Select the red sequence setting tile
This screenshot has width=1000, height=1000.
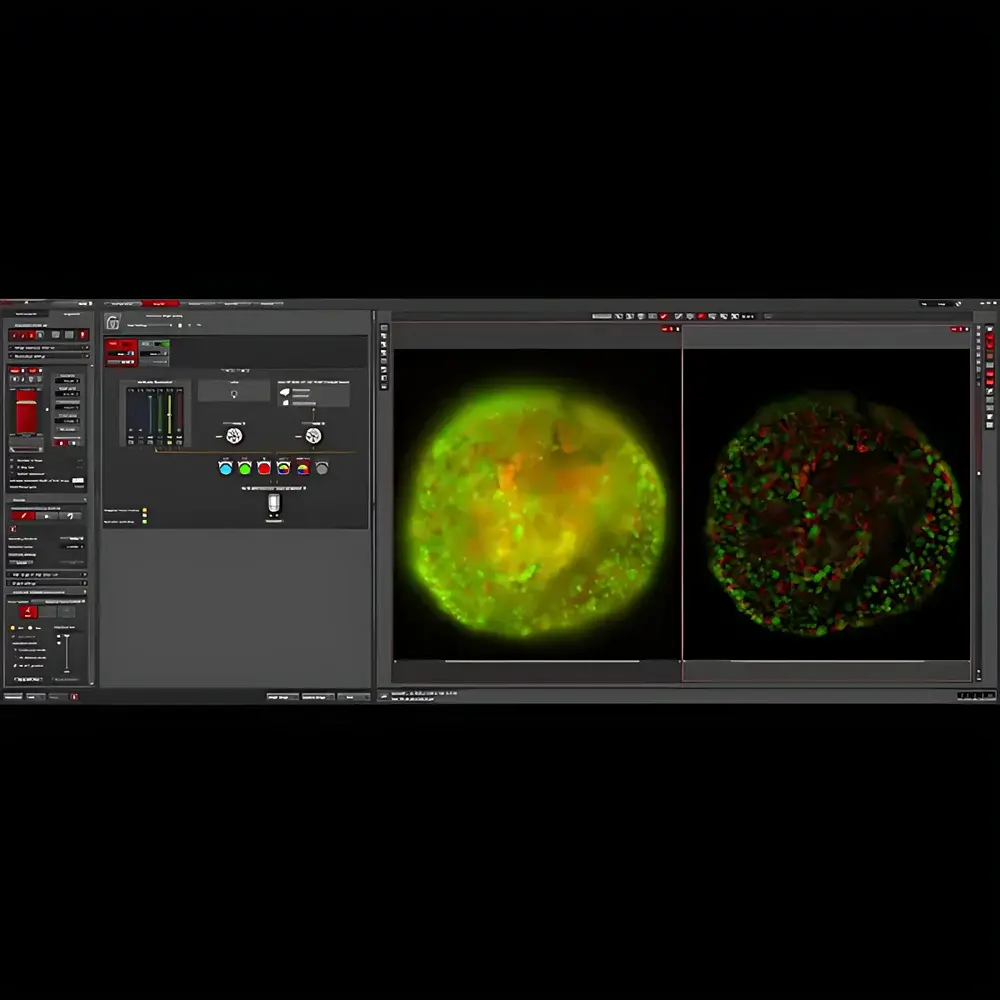pyautogui.click(x=121, y=353)
